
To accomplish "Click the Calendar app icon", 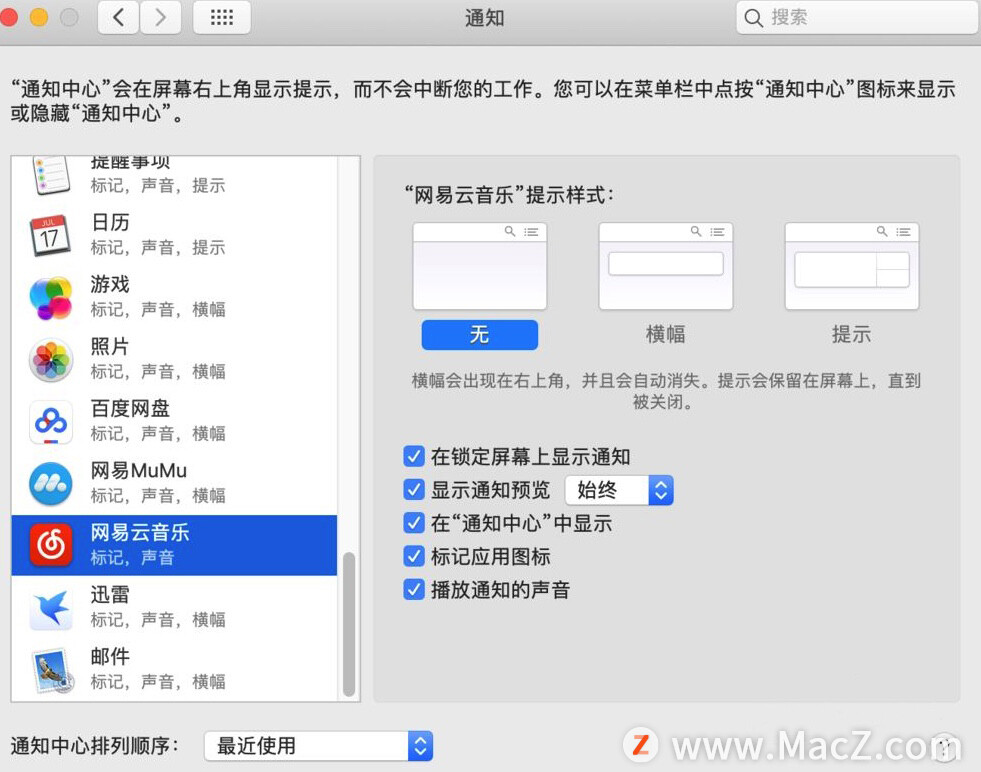I will 51,235.
